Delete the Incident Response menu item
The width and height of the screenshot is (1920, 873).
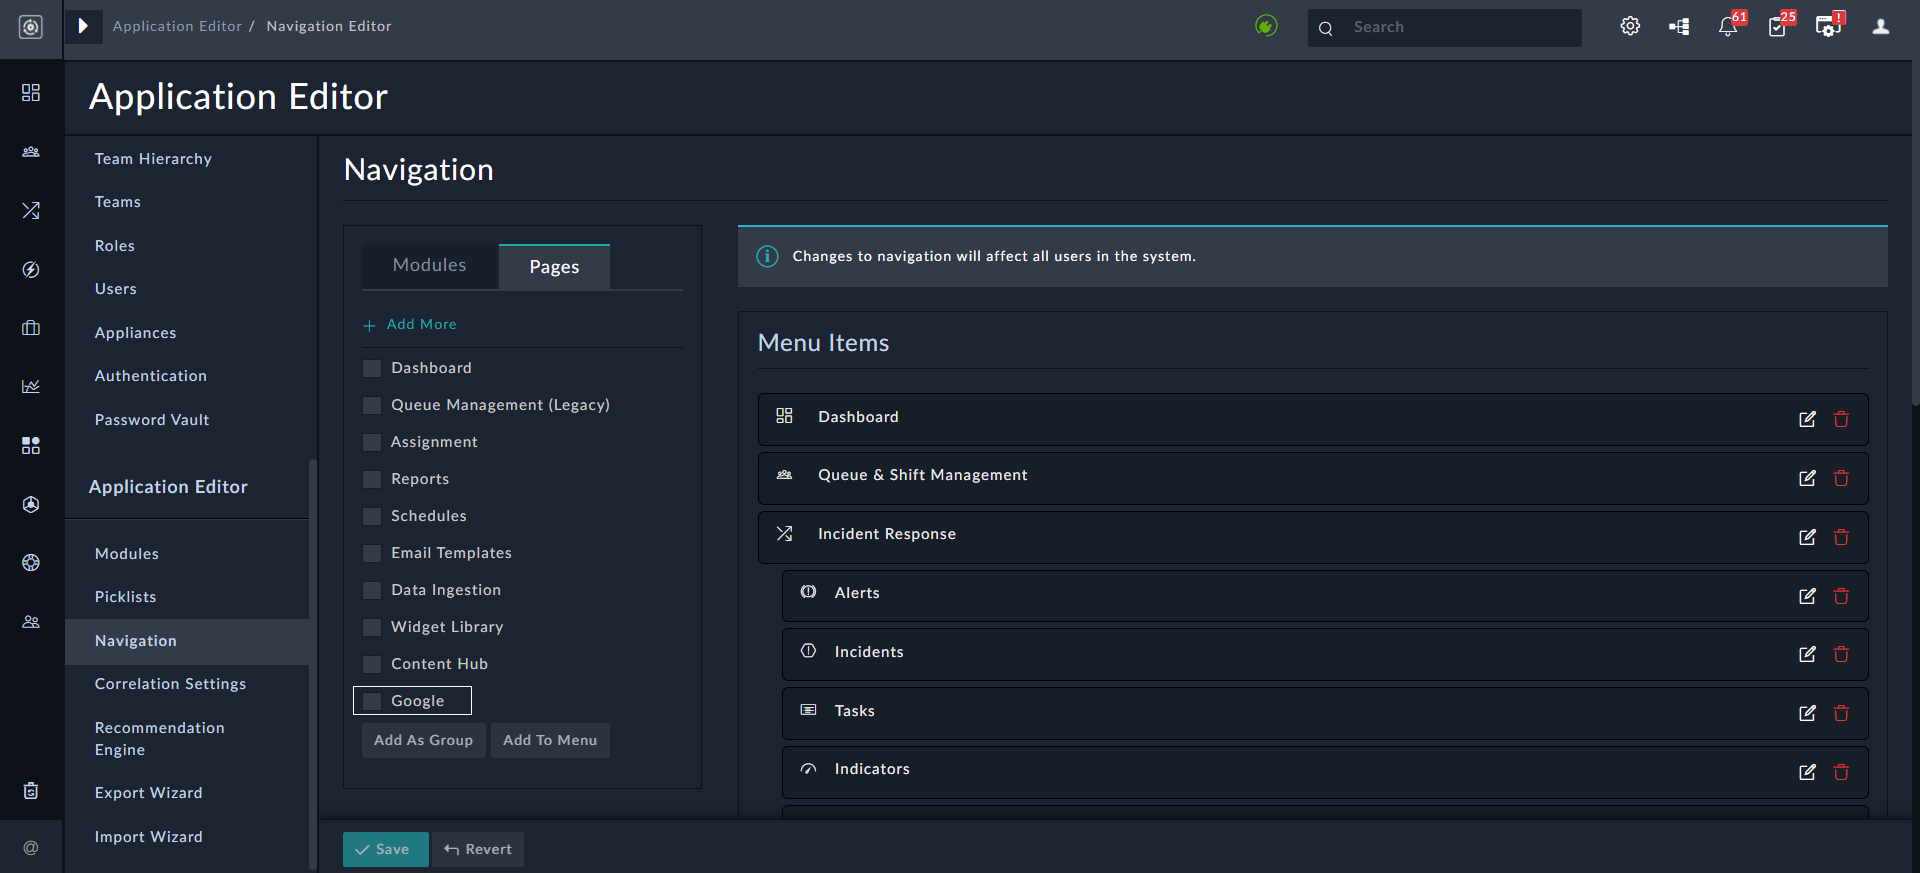pyautogui.click(x=1841, y=537)
